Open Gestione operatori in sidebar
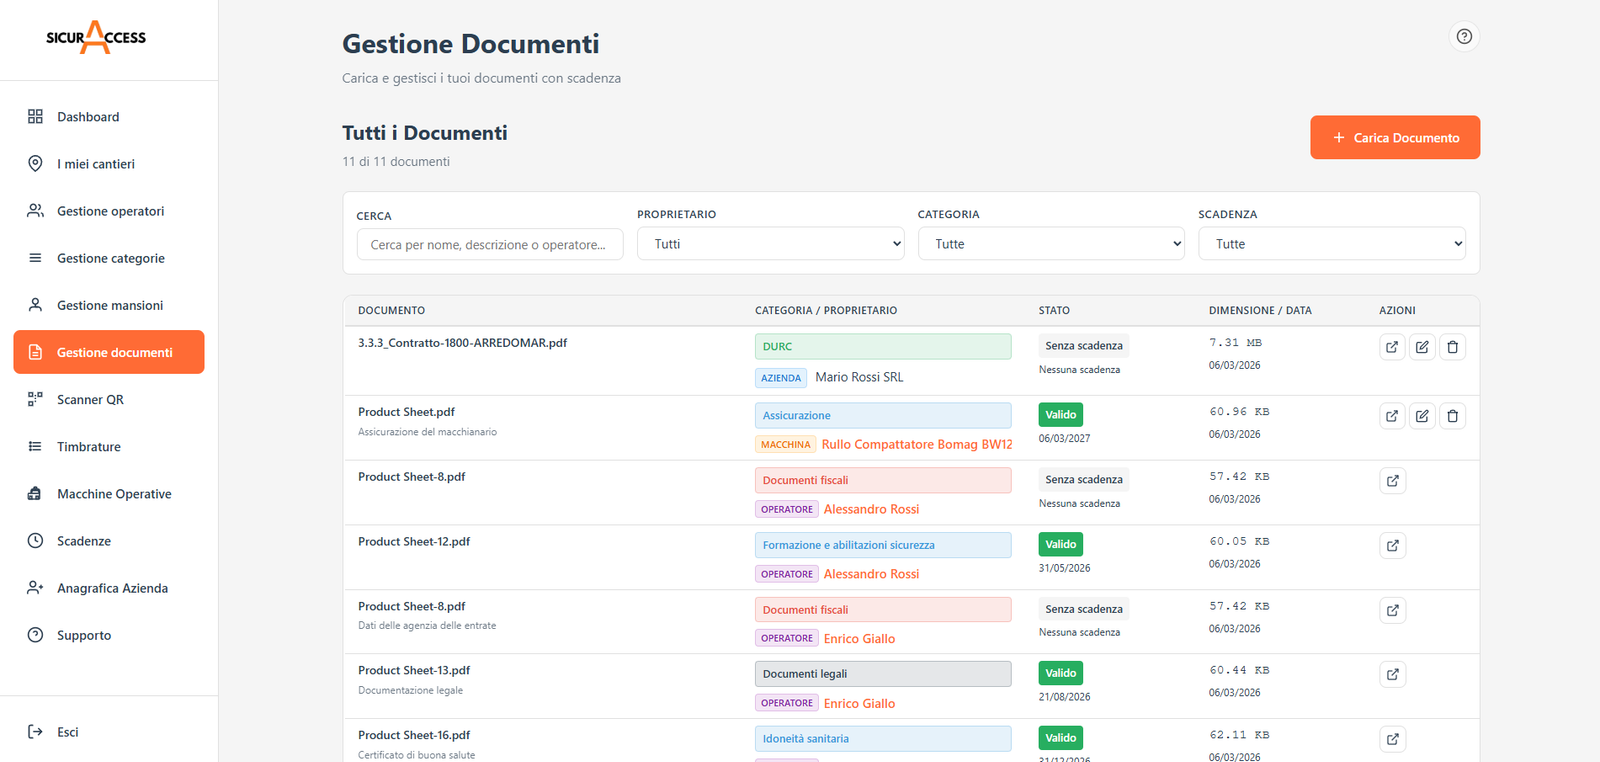This screenshot has width=1600, height=762. click(x=110, y=211)
